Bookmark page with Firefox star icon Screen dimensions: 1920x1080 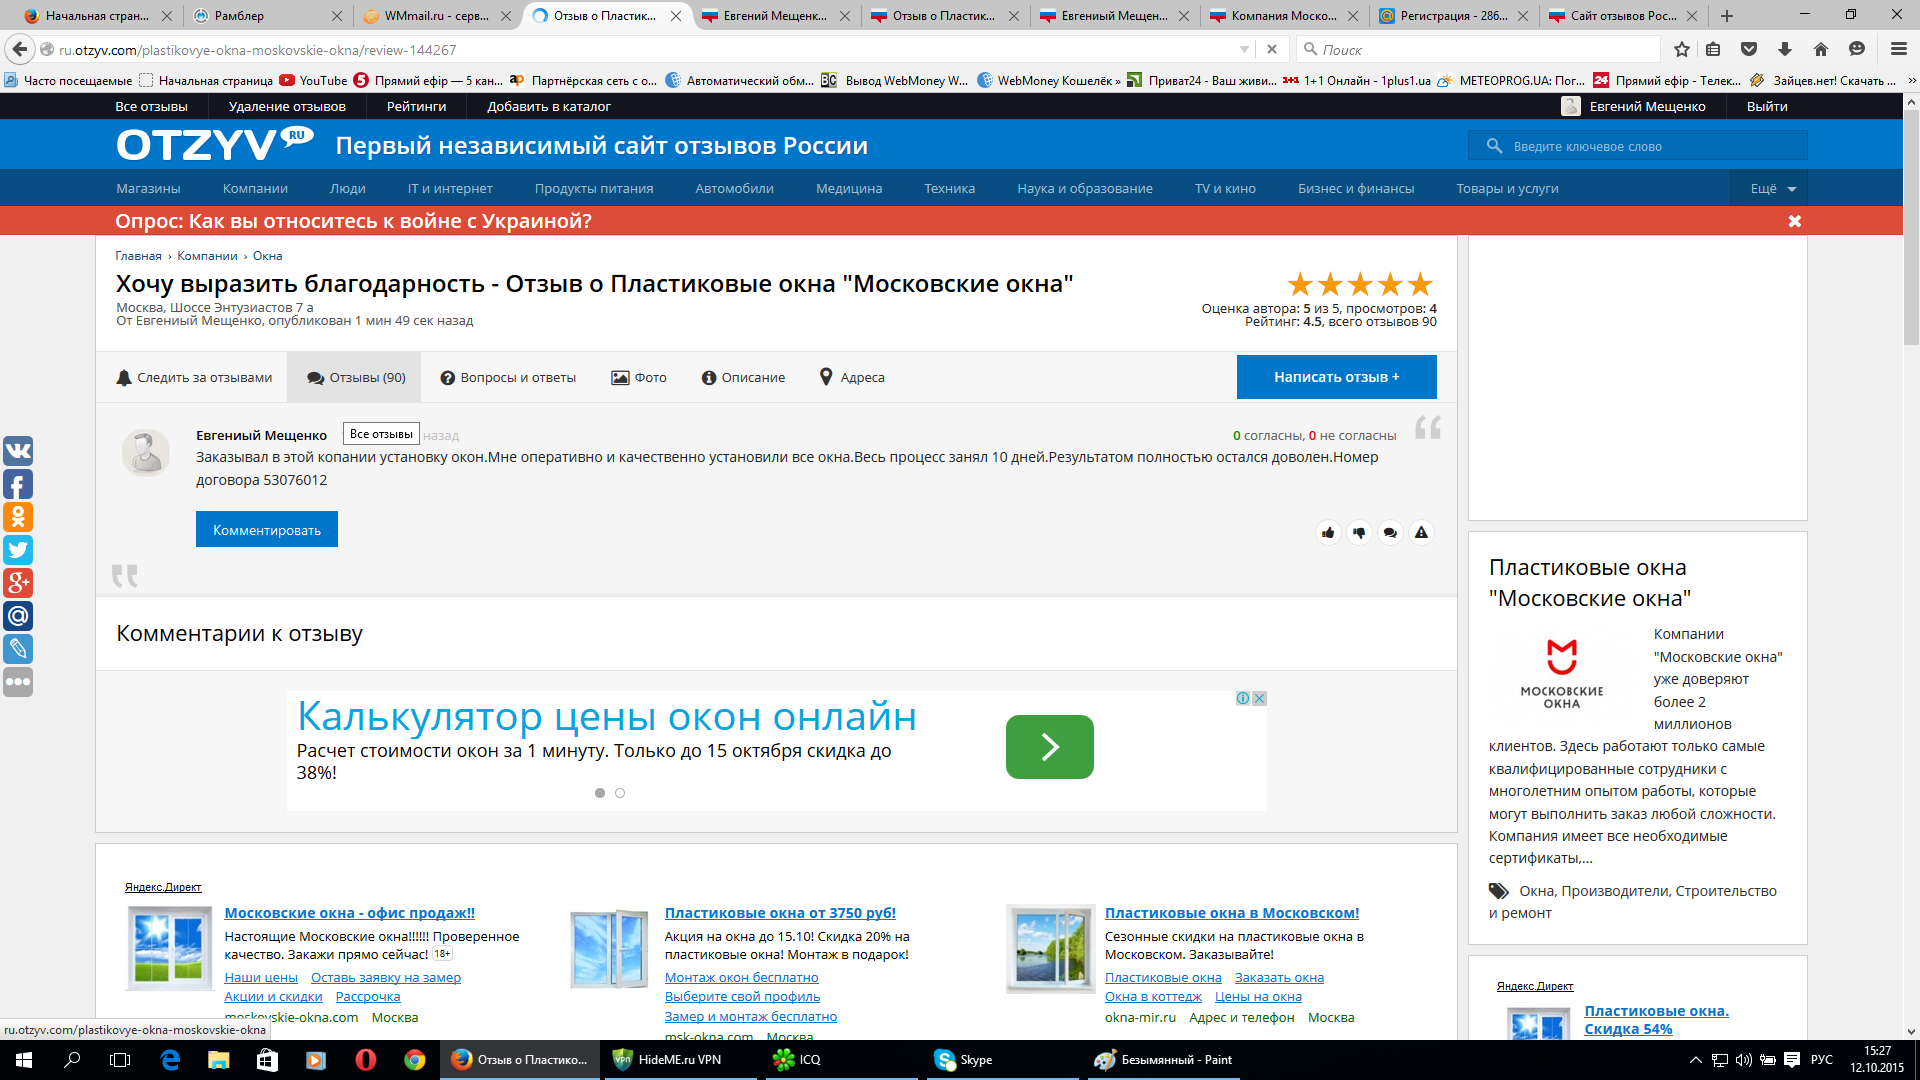[1682, 49]
